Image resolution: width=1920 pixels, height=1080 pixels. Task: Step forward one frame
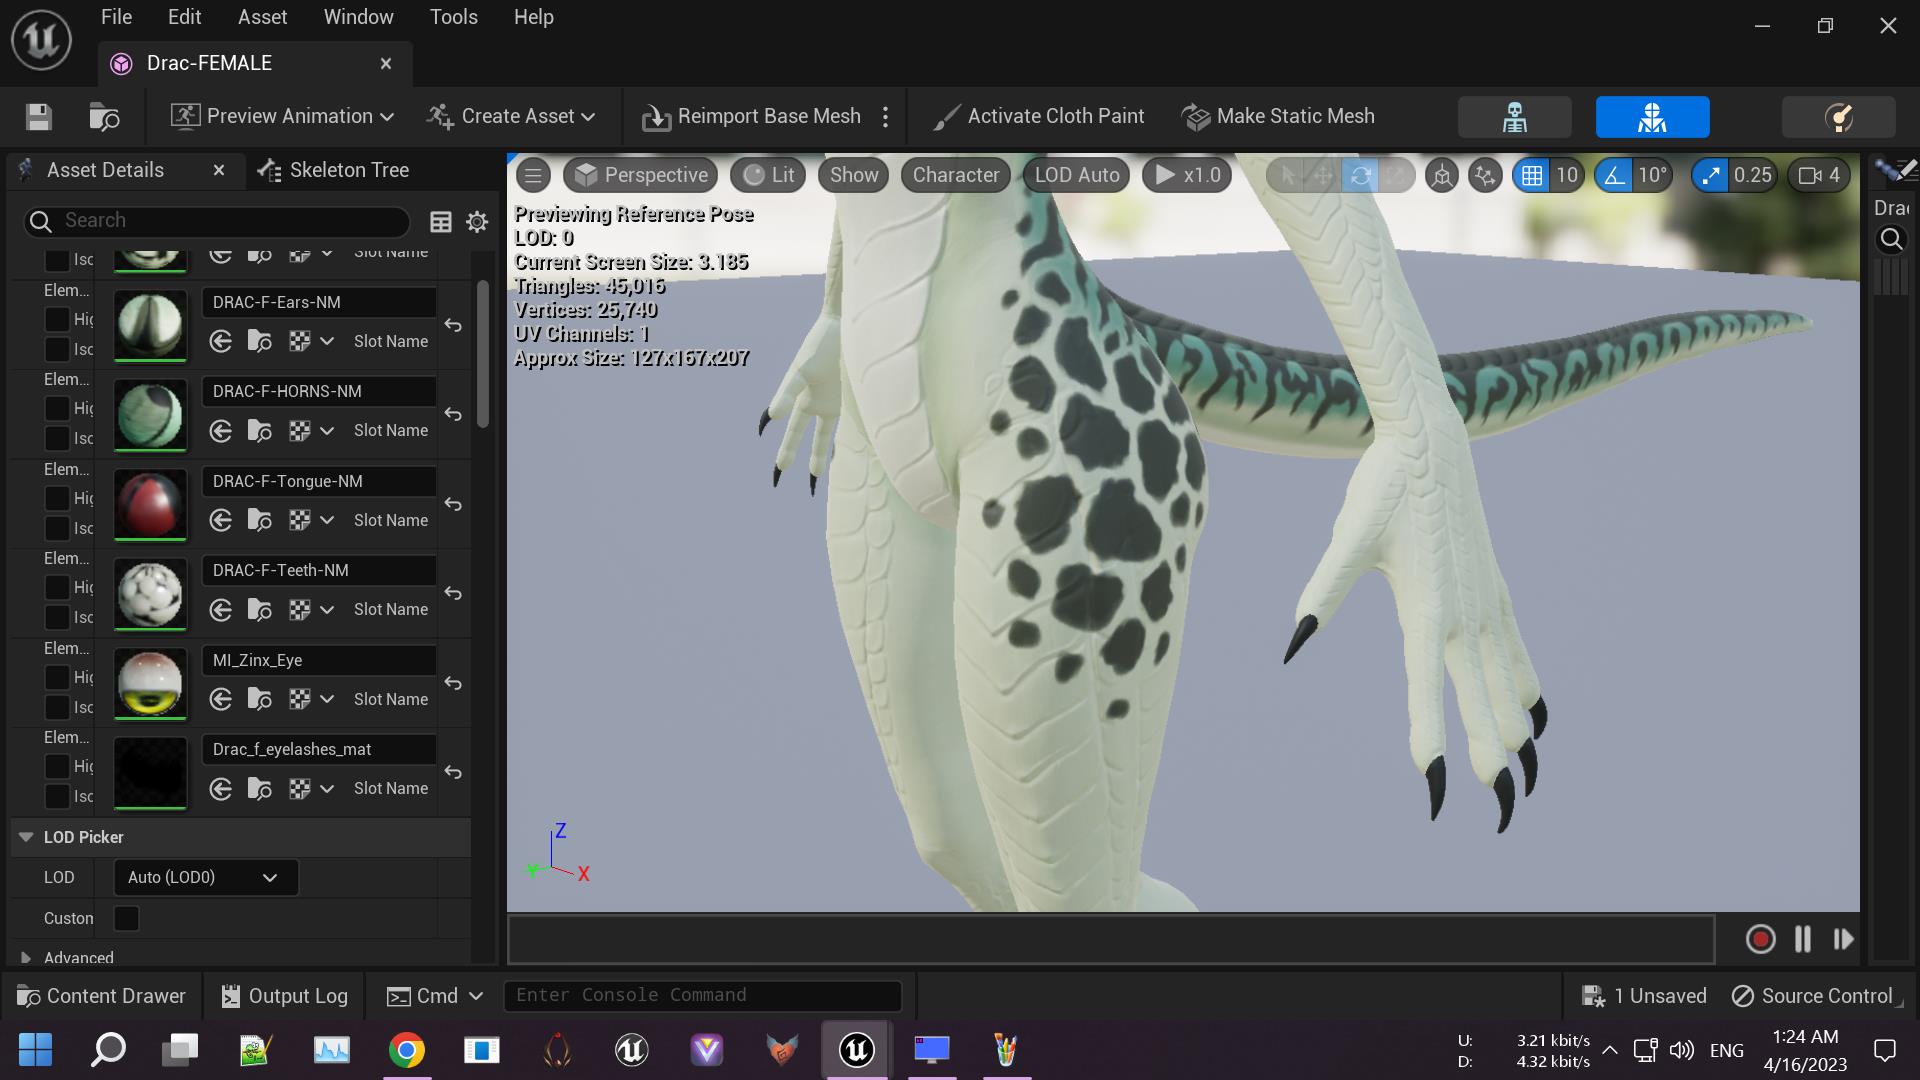pos(1843,940)
